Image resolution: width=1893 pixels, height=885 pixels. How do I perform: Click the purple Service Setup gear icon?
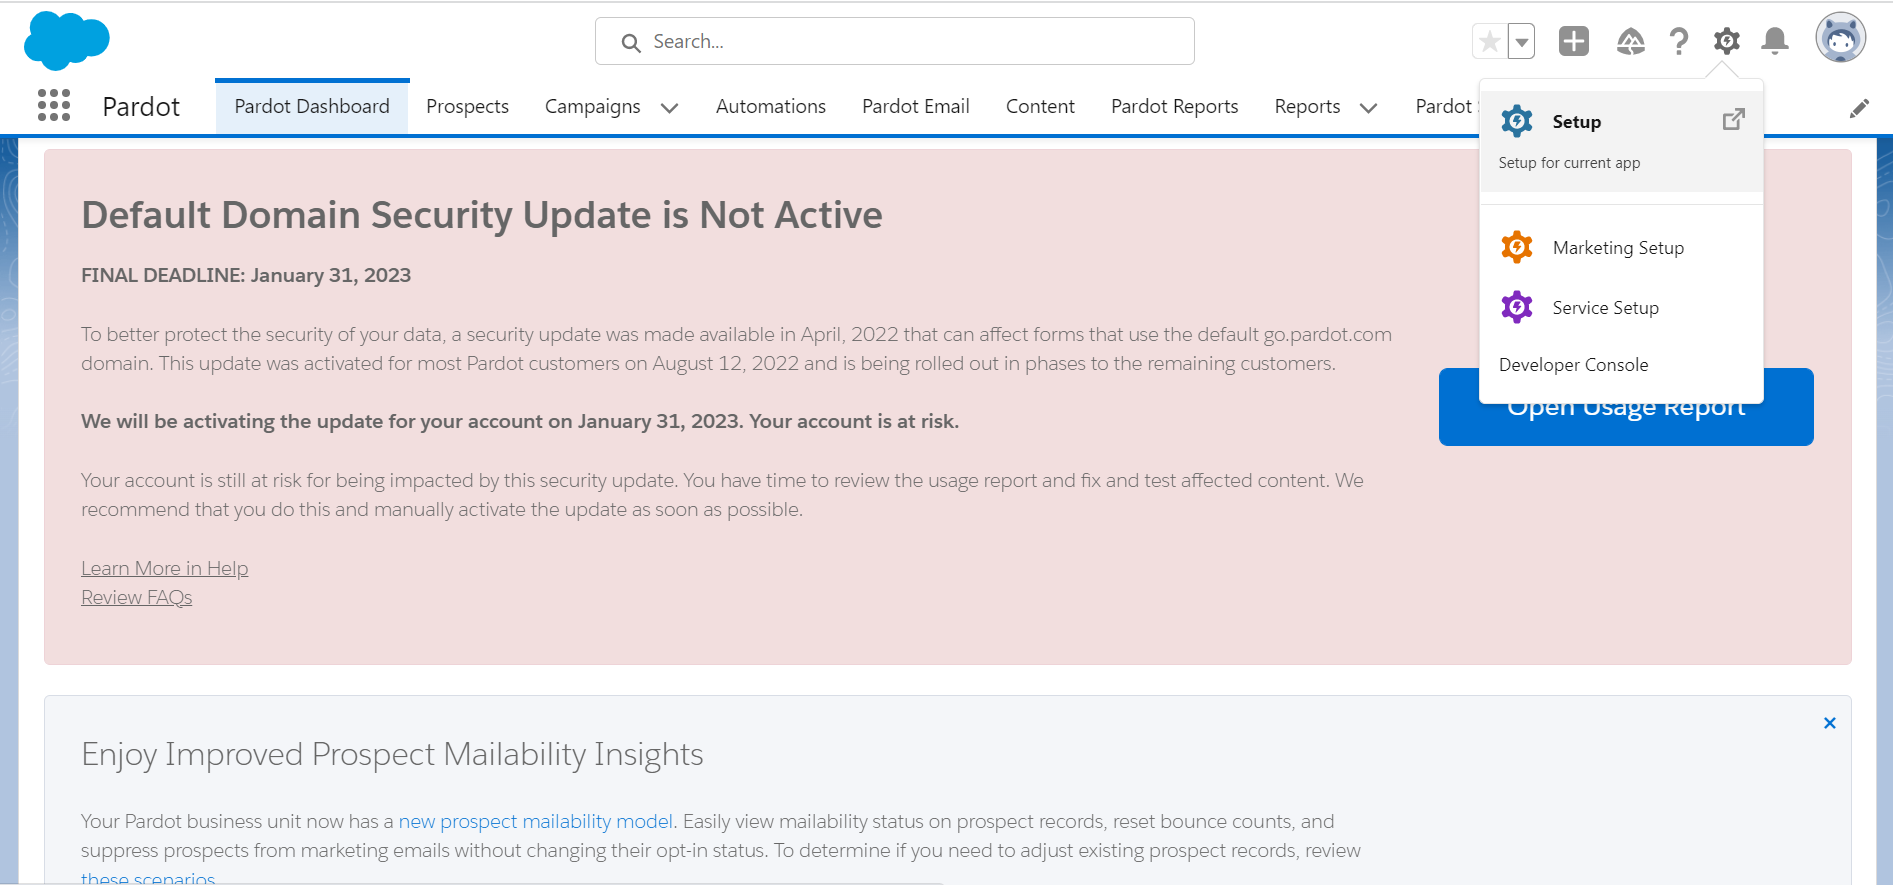click(1517, 307)
